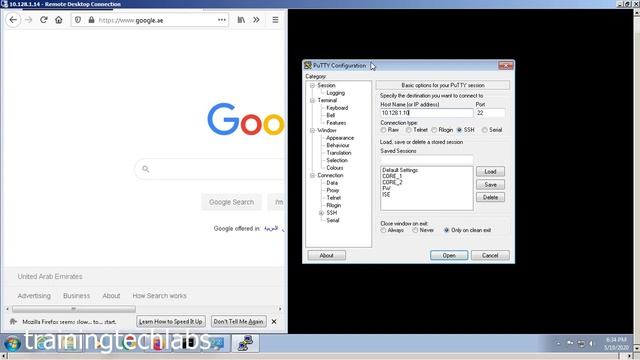Click Don't Tell Me Again button
This screenshot has width=640, height=360.
(238, 322)
